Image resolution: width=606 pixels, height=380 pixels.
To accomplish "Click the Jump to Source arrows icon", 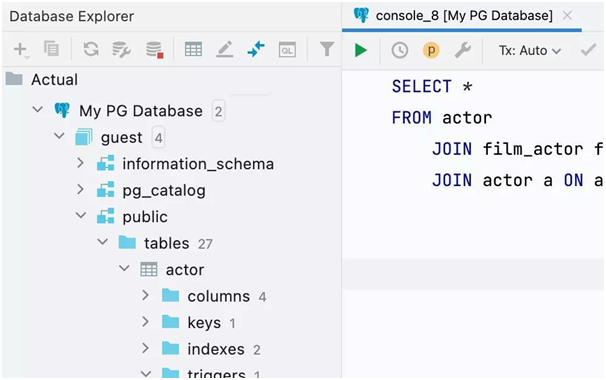I will pos(256,50).
